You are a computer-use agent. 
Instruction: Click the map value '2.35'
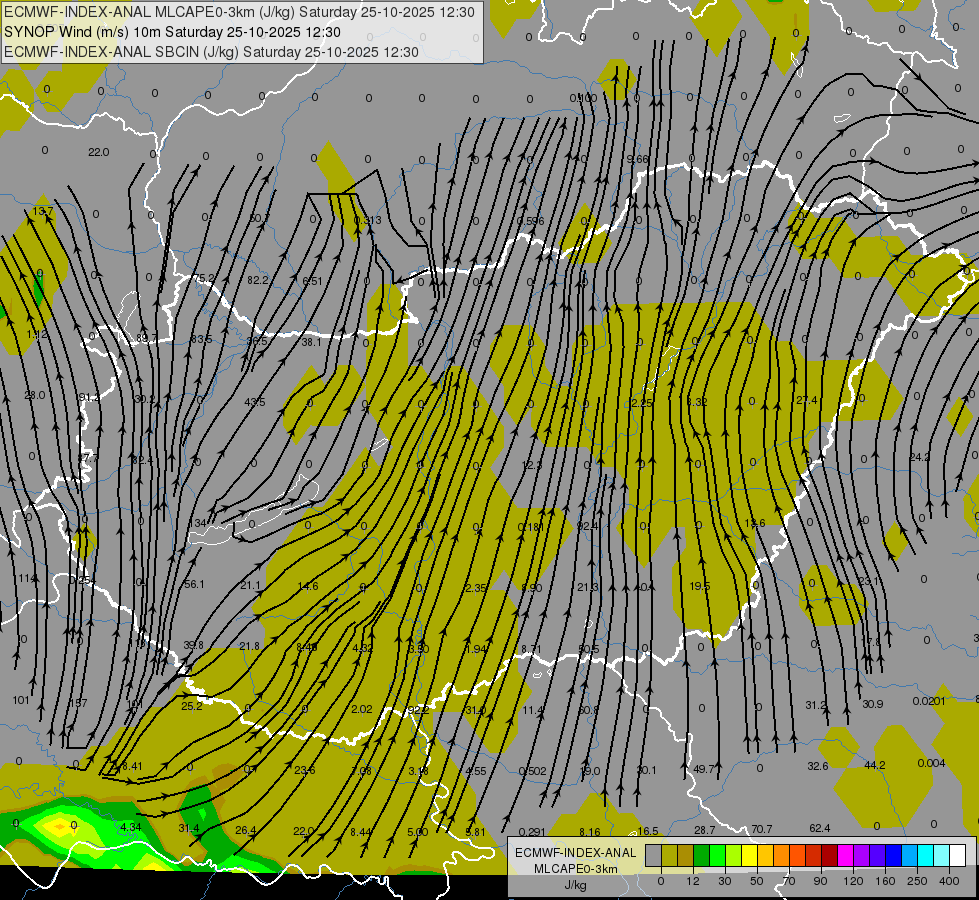pos(476,588)
